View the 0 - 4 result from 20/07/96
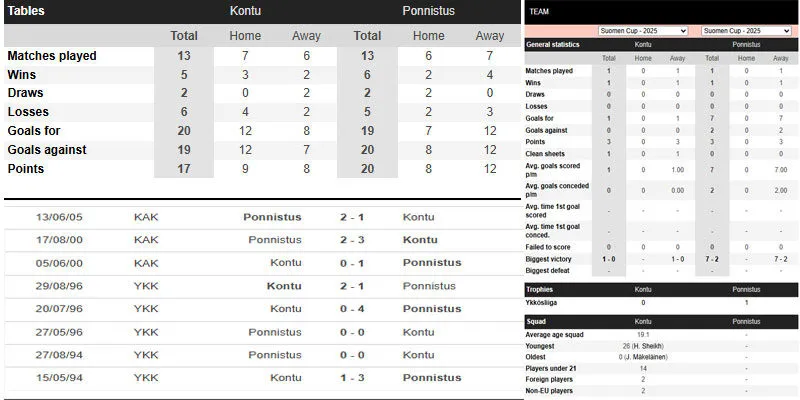Image resolution: width=800 pixels, height=400 pixels. pos(351,308)
